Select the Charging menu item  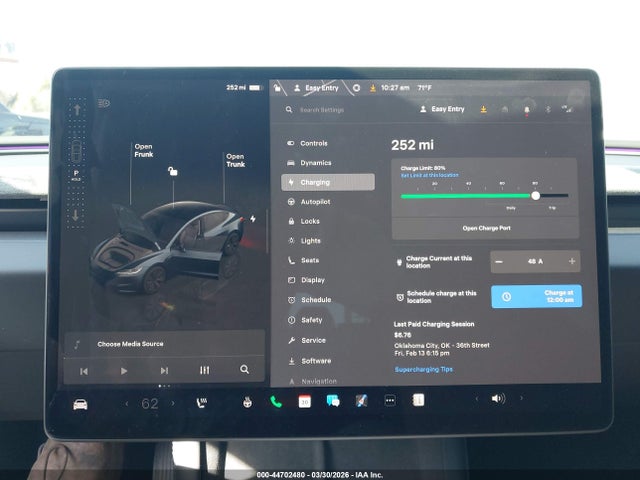click(328, 182)
